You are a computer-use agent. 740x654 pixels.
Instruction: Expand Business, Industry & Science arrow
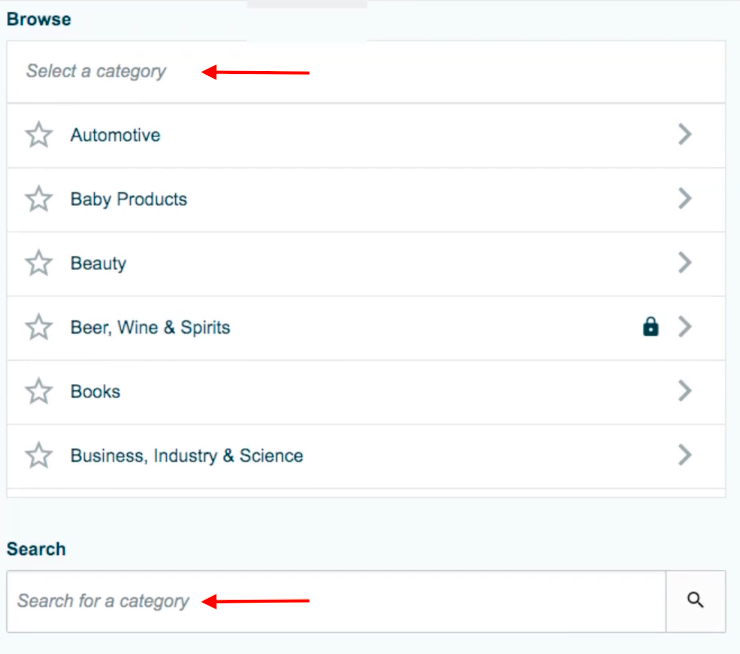pyautogui.click(x=685, y=455)
